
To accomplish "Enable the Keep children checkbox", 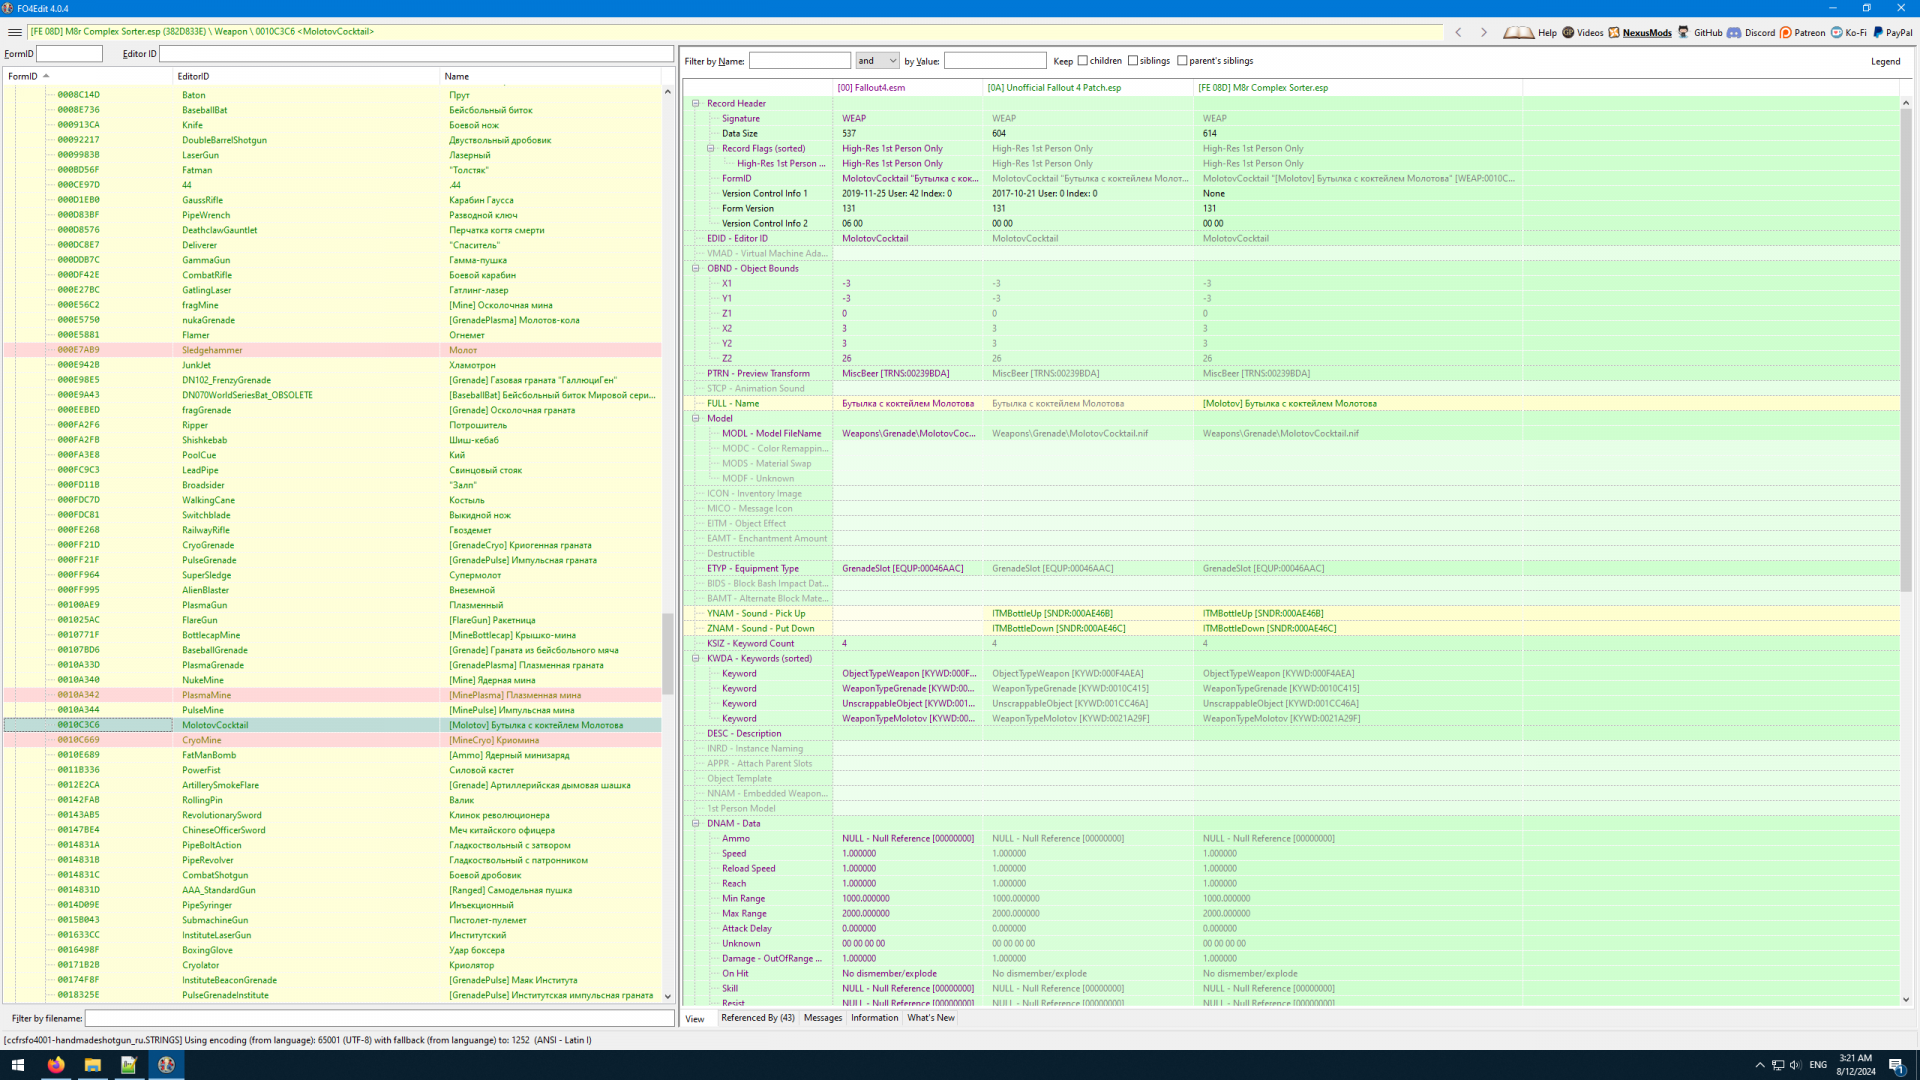I will [x=1082, y=61].
